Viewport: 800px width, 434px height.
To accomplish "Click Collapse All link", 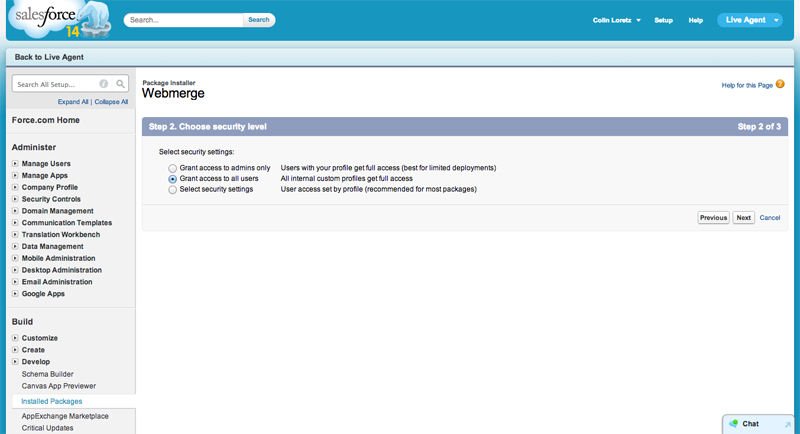I will click(x=111, y=102).
